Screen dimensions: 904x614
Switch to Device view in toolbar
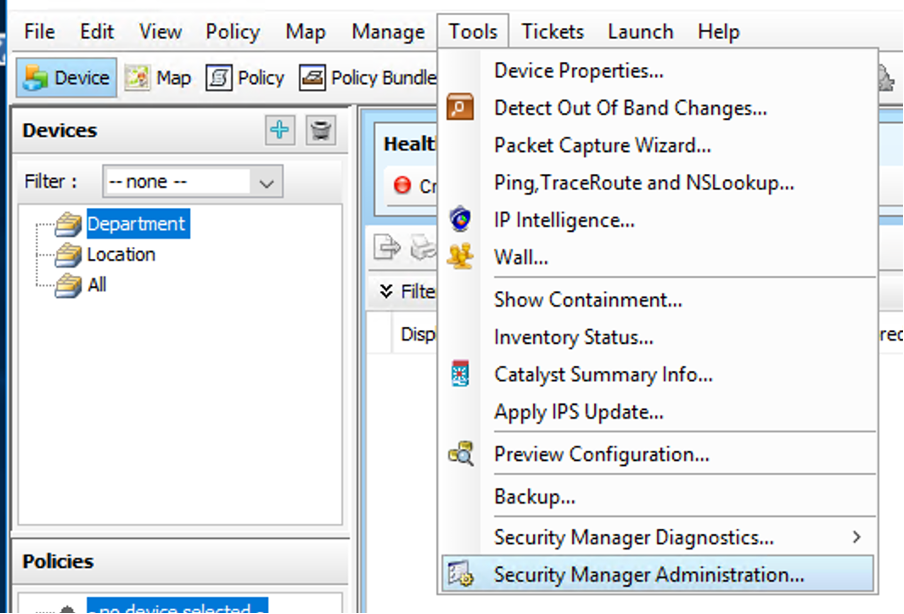66,77
